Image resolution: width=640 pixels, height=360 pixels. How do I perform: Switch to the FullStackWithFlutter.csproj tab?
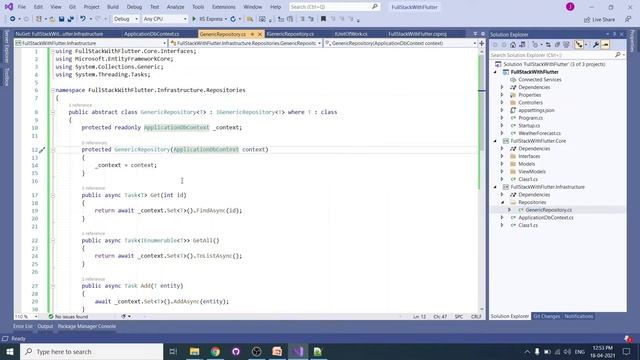(x=417, y=34)
